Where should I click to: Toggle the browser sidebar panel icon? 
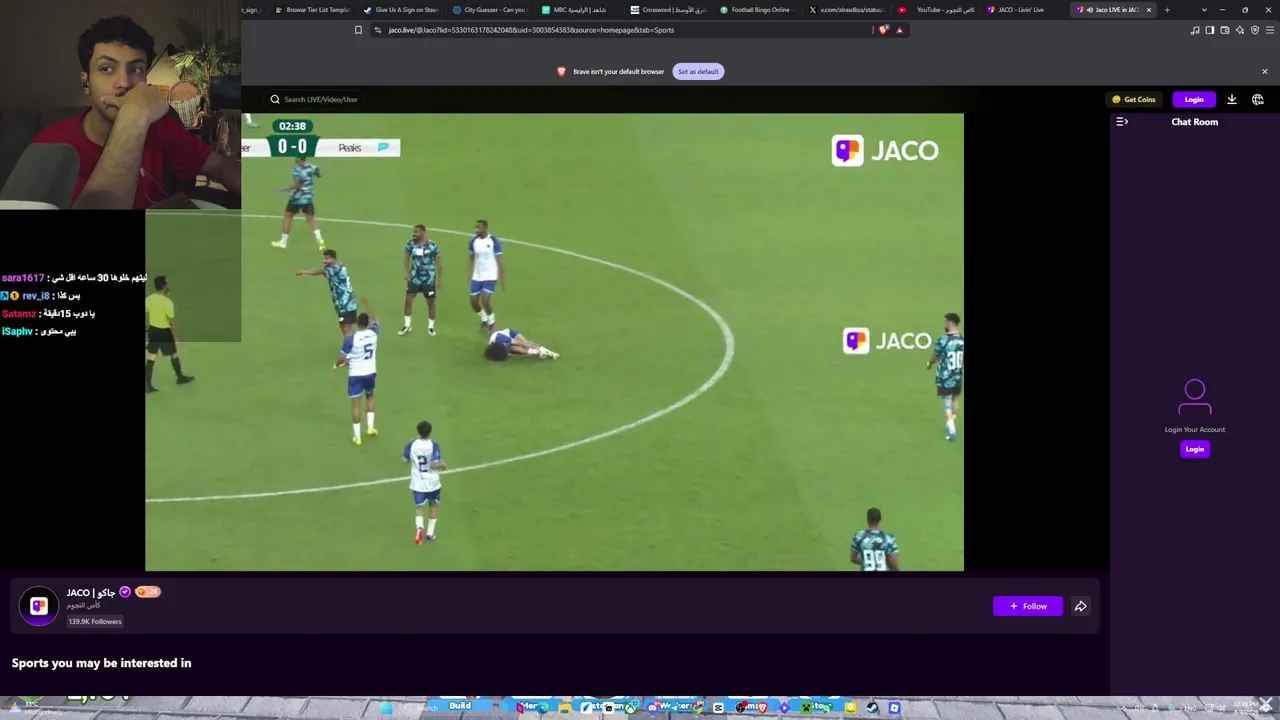[1209, 30]
